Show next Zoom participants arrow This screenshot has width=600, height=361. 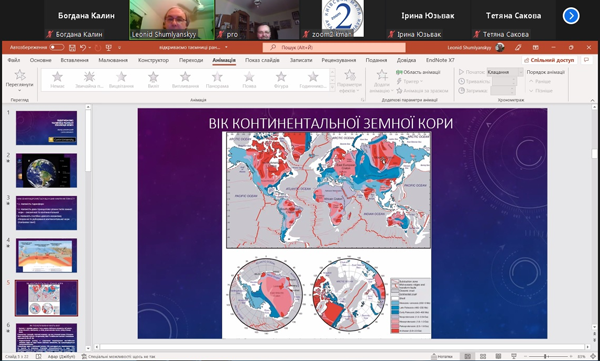pyautogui.click(x=571, y=16)
